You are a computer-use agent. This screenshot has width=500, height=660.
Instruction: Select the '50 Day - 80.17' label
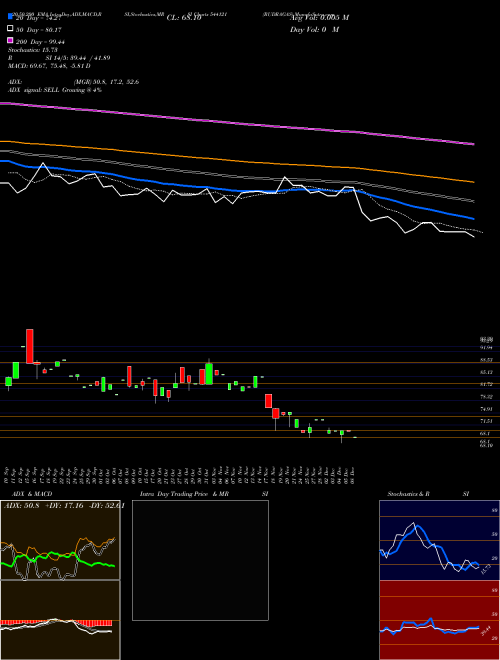coord(38,30)
